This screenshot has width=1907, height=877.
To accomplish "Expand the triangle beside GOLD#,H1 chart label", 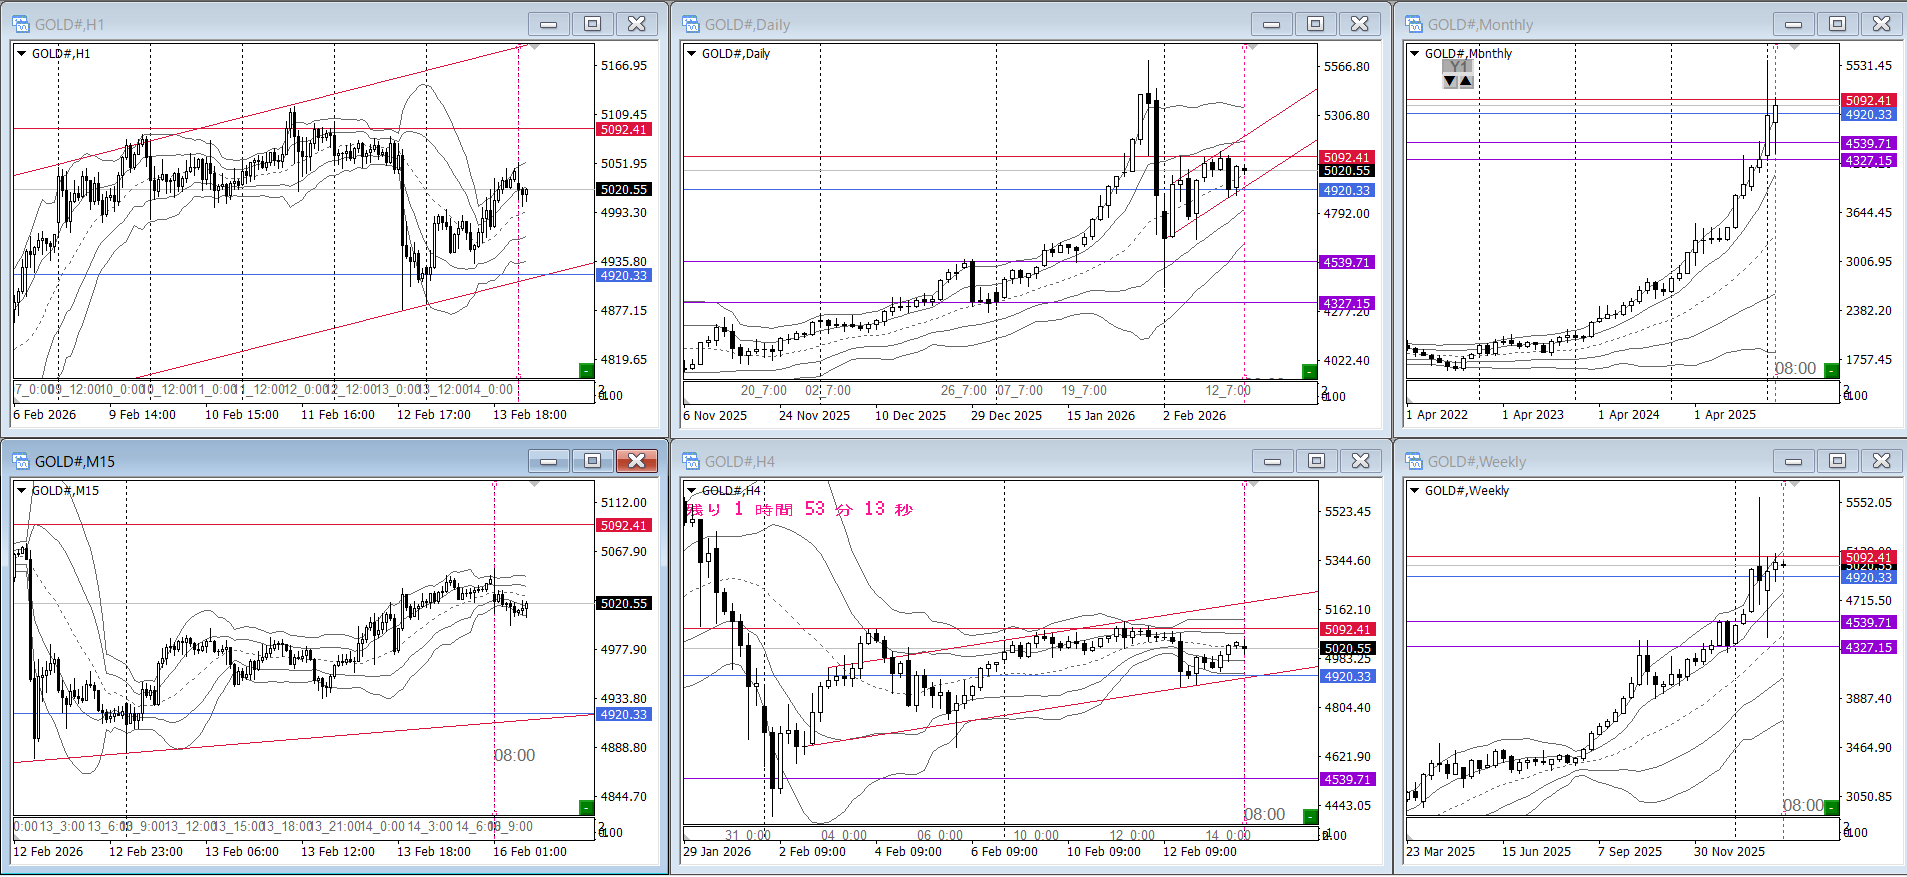I will [21, 54].
